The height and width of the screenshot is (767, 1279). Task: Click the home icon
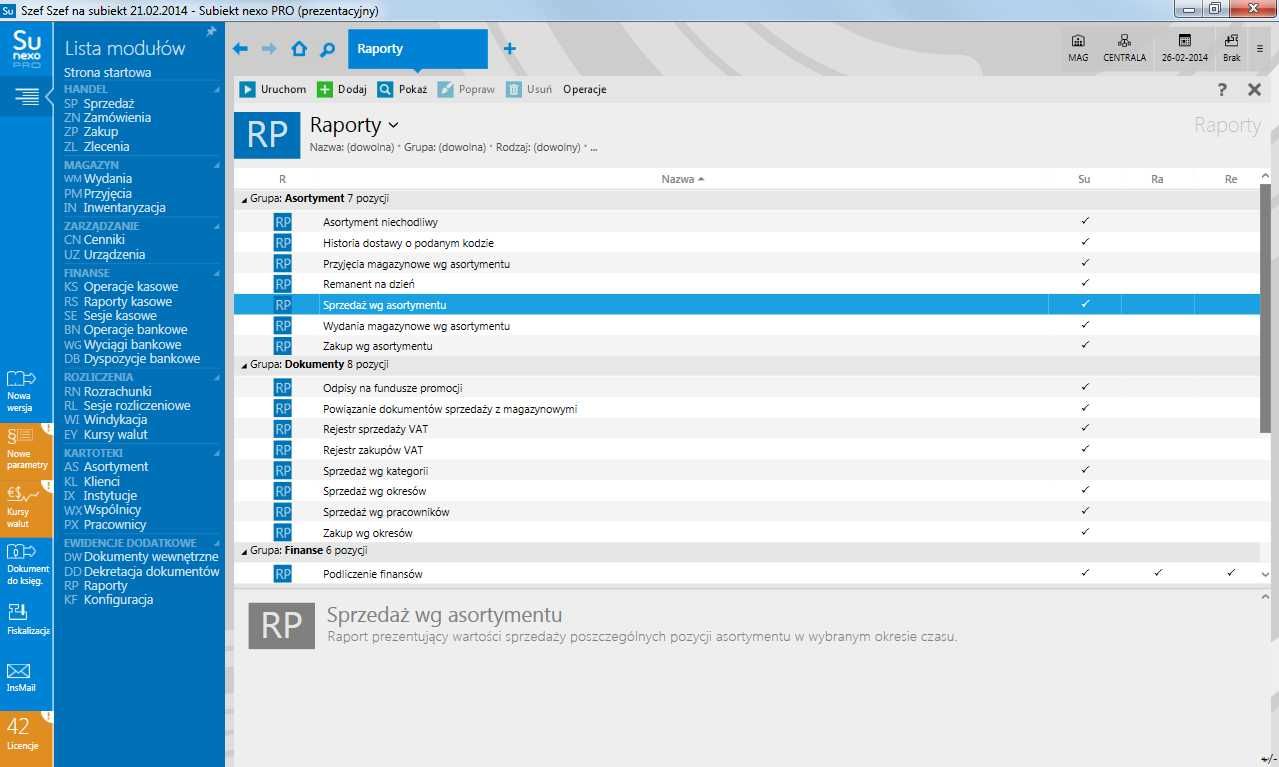[x=299, y=49]
